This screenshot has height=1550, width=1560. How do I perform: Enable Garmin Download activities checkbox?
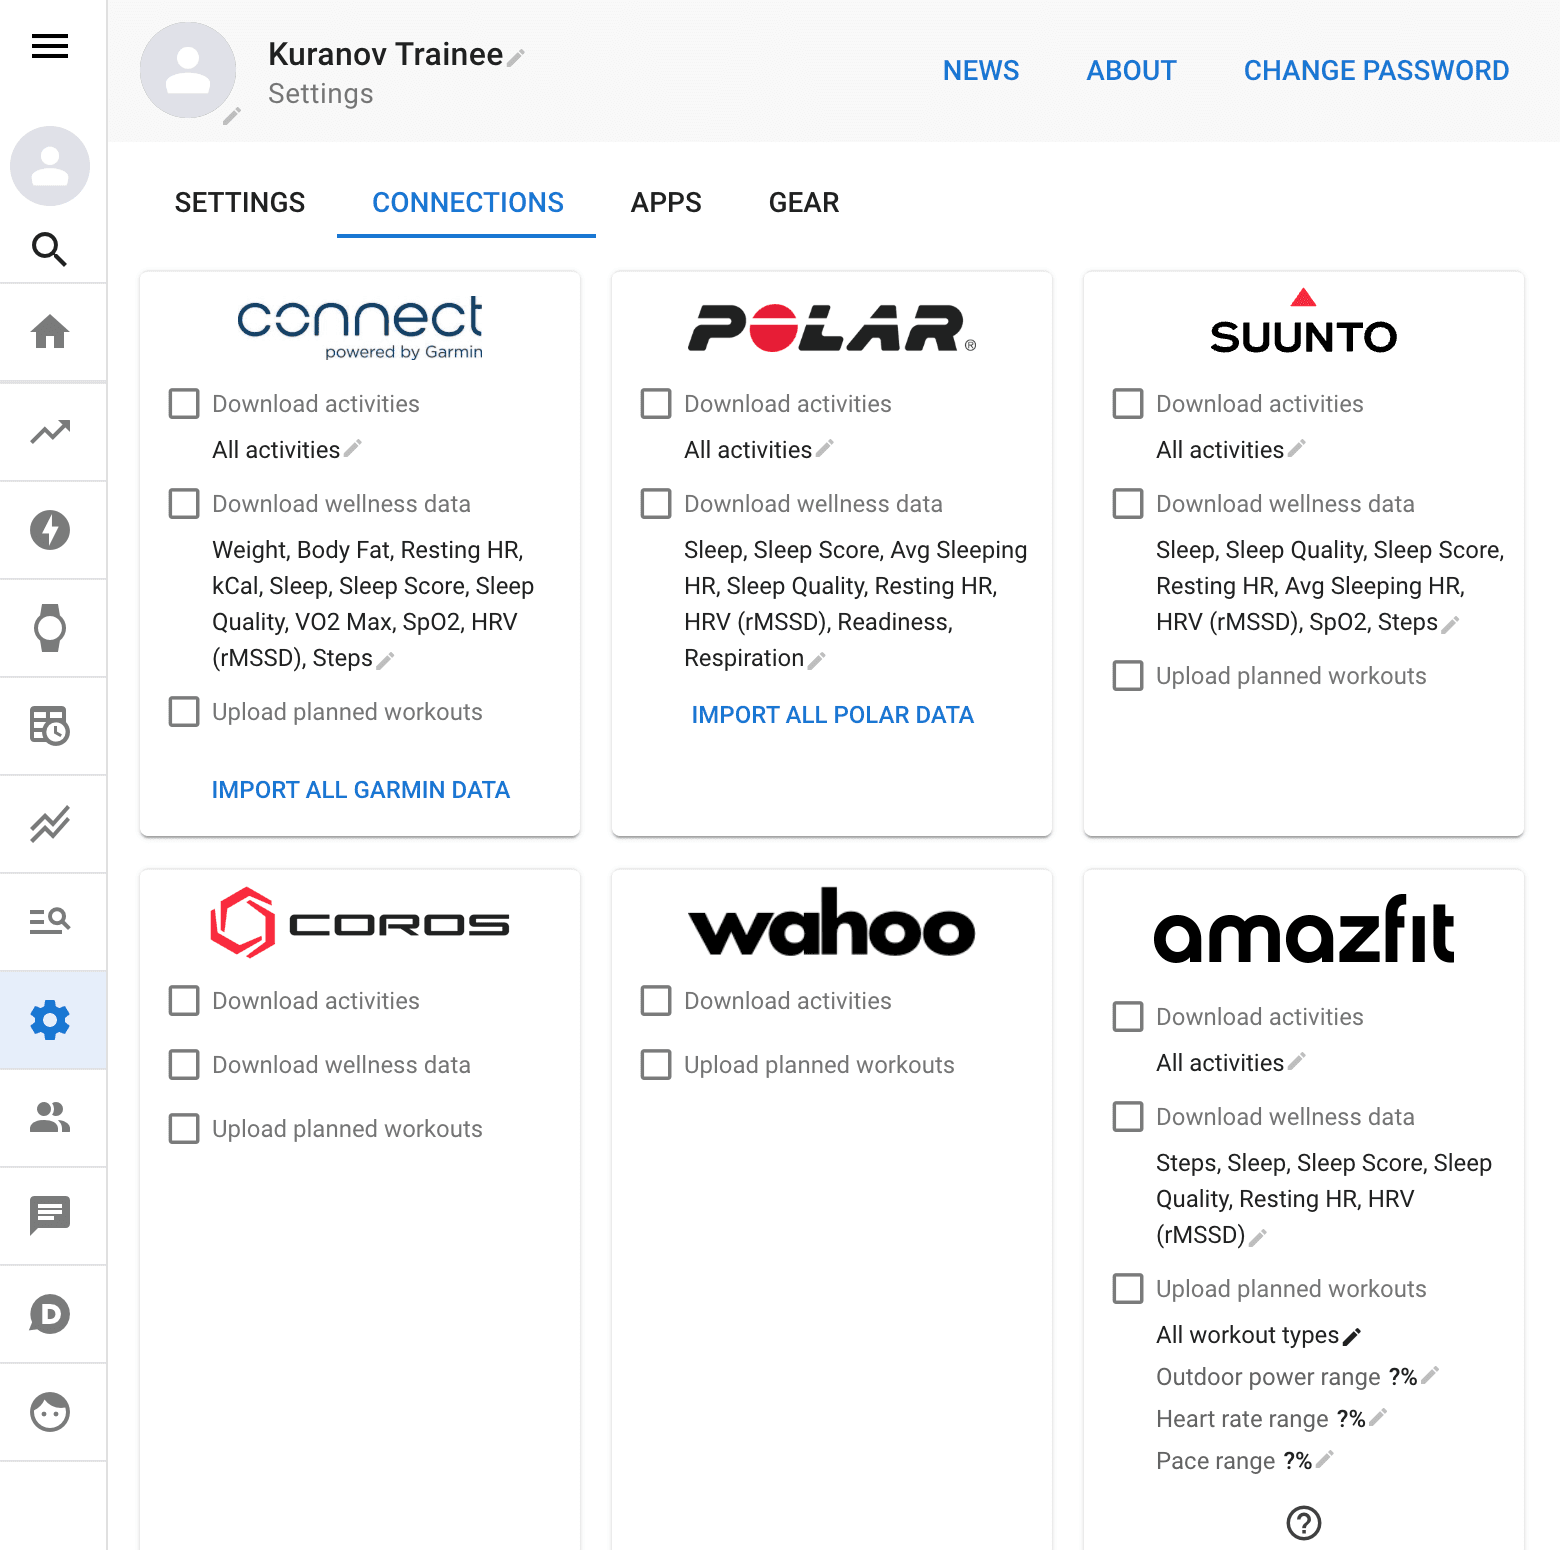[x=184, y=404]
